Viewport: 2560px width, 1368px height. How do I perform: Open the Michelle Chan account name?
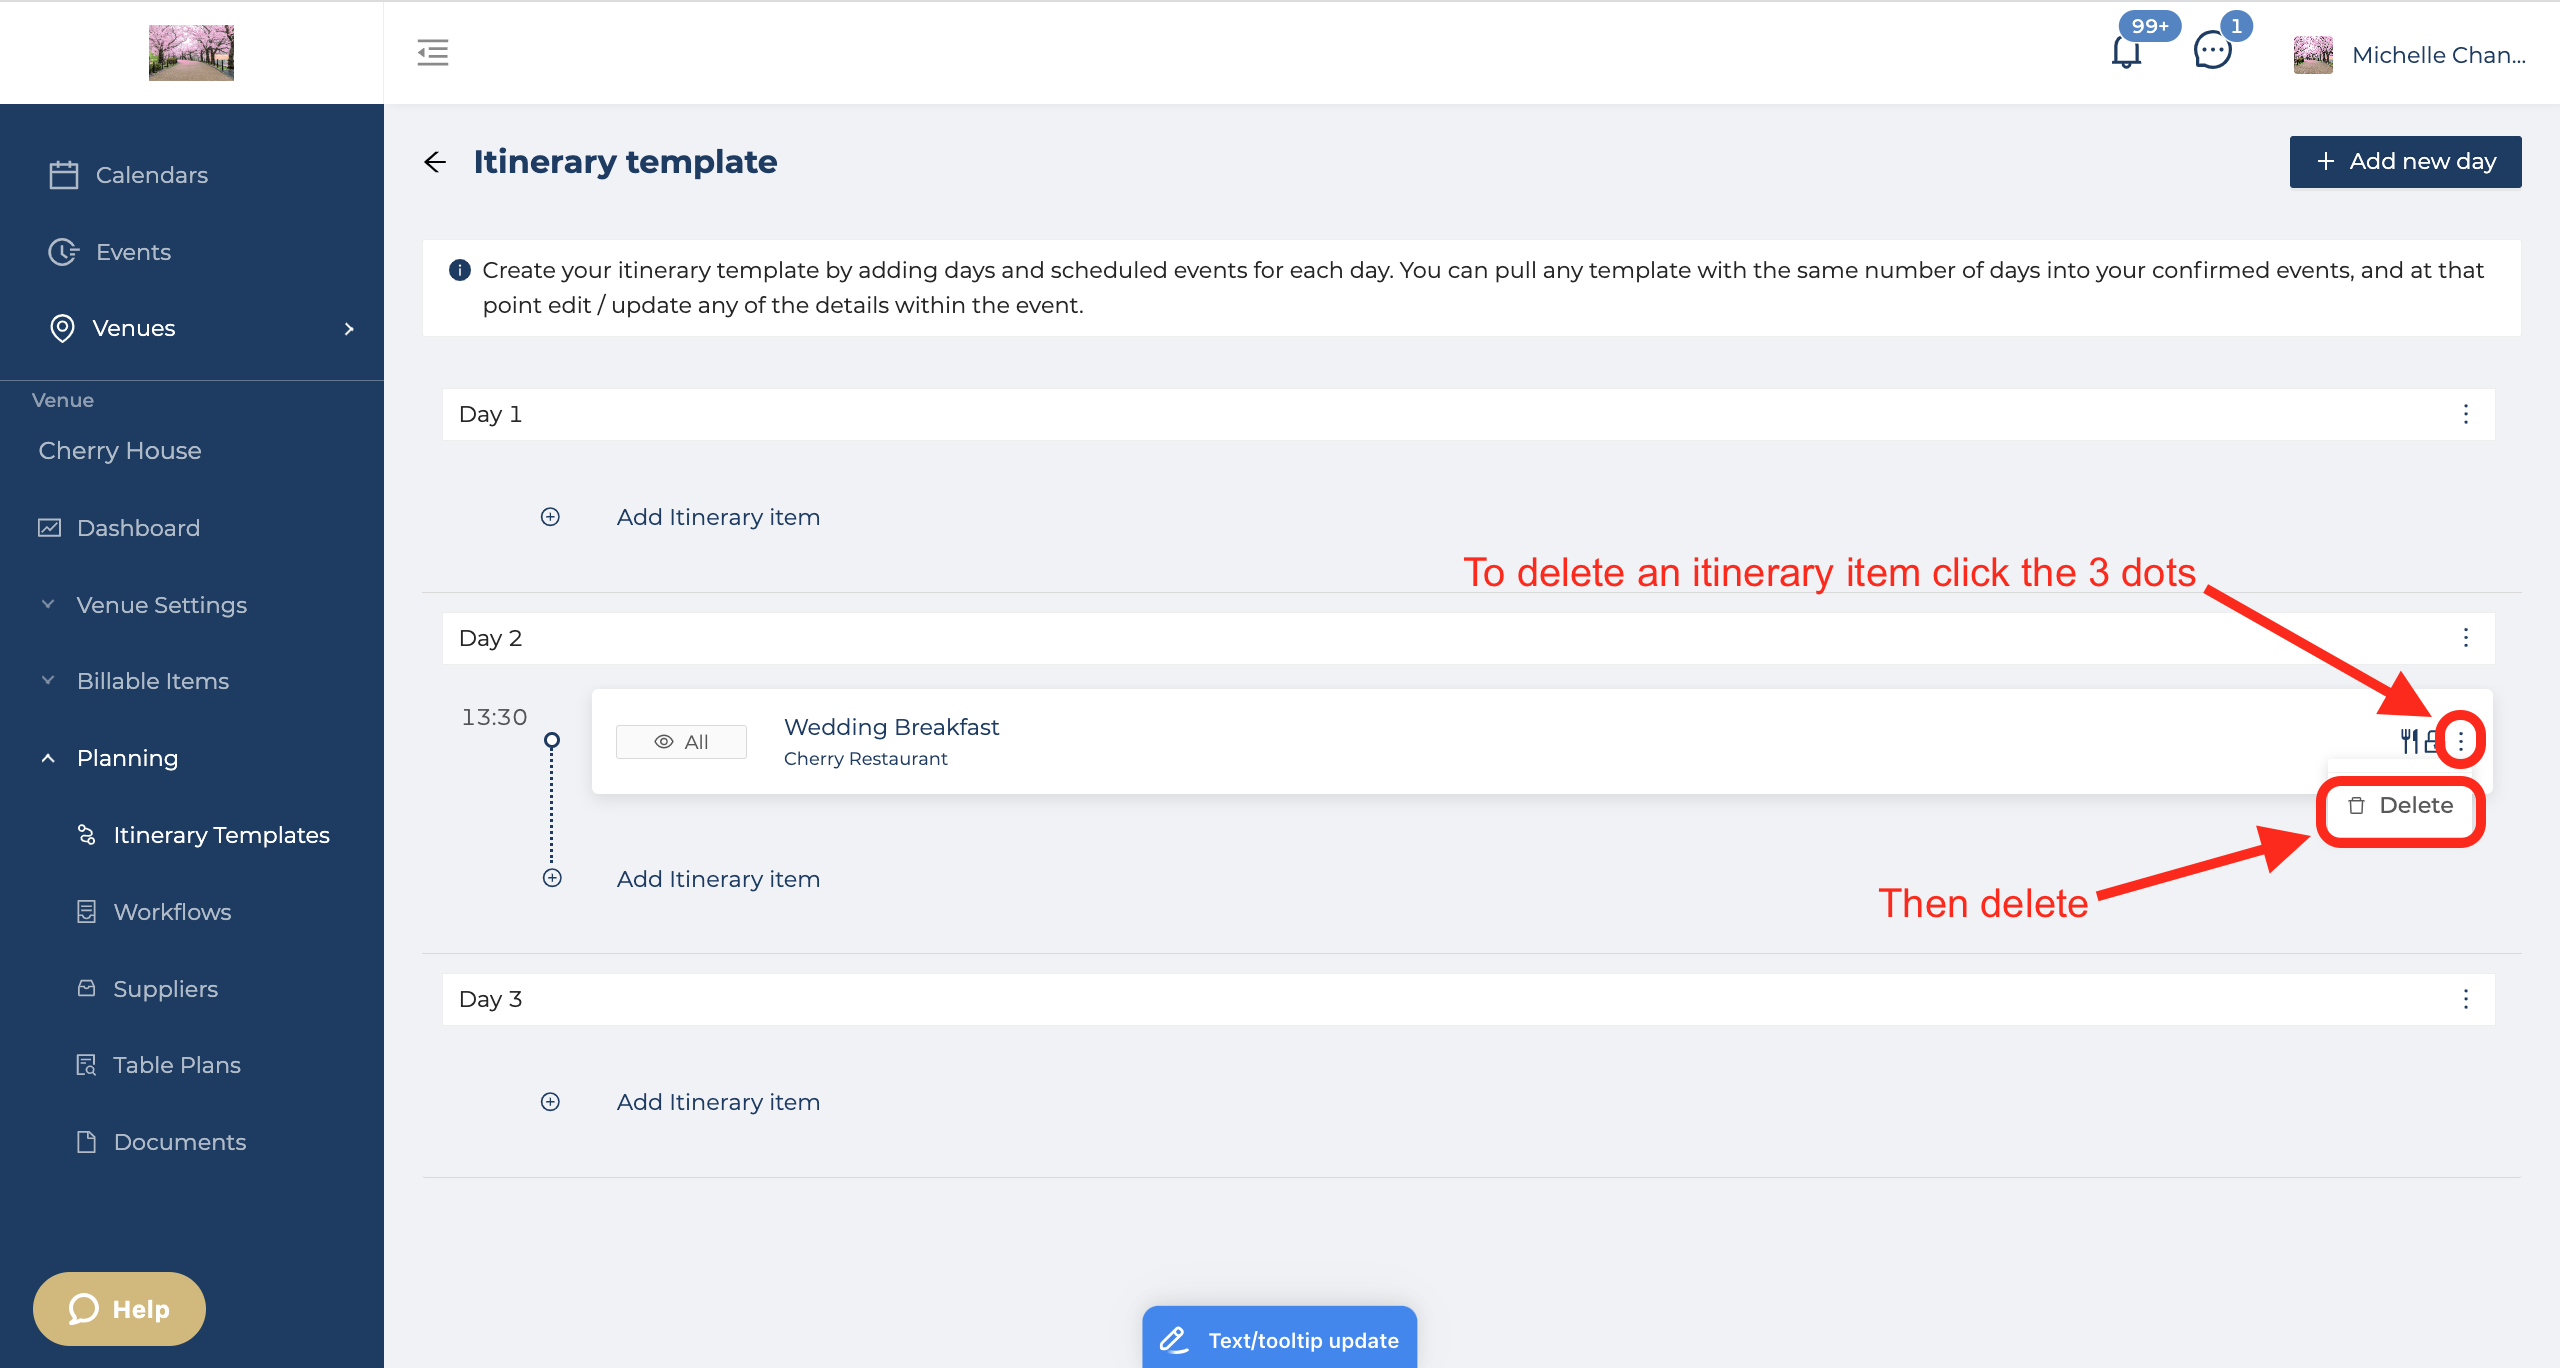pos(2439,55)
